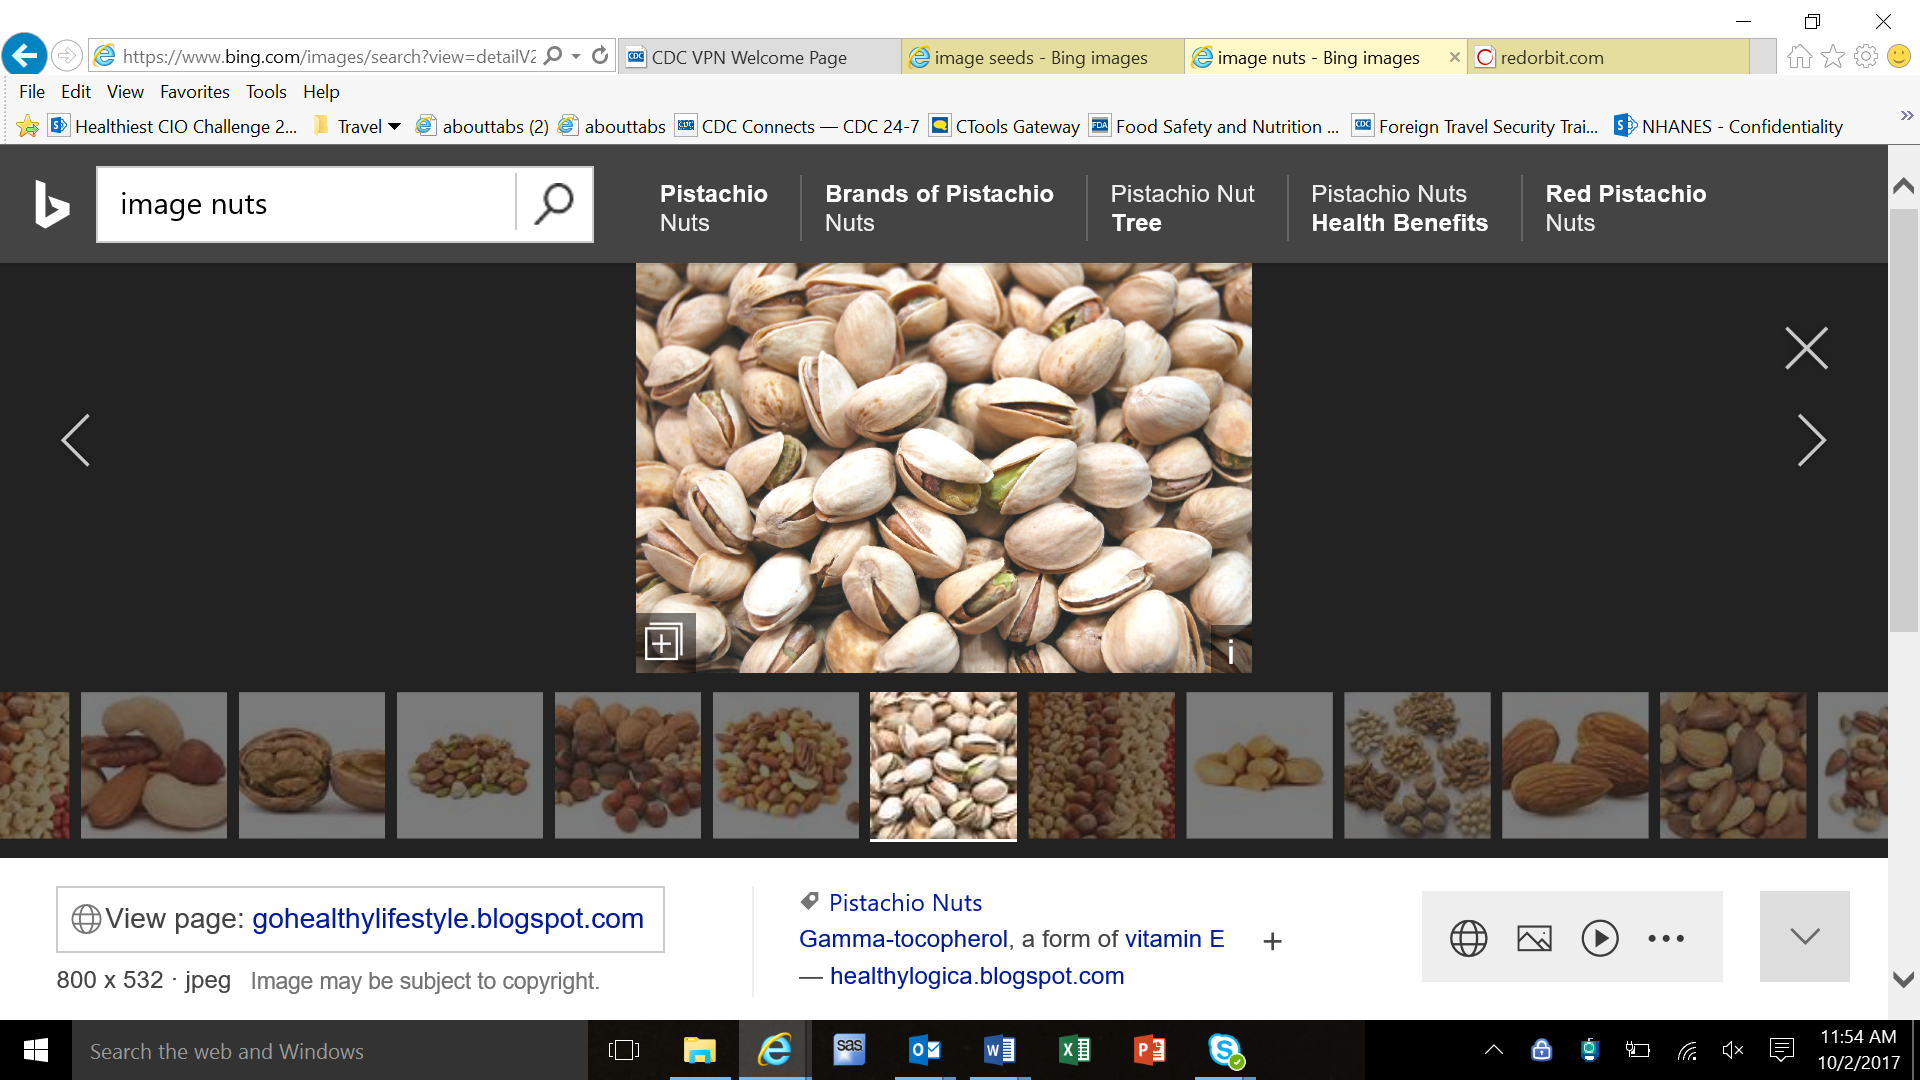Open the three-dots more options menu
The height and width of the screenshot is (1080, 1920).
coord(1666,938)
